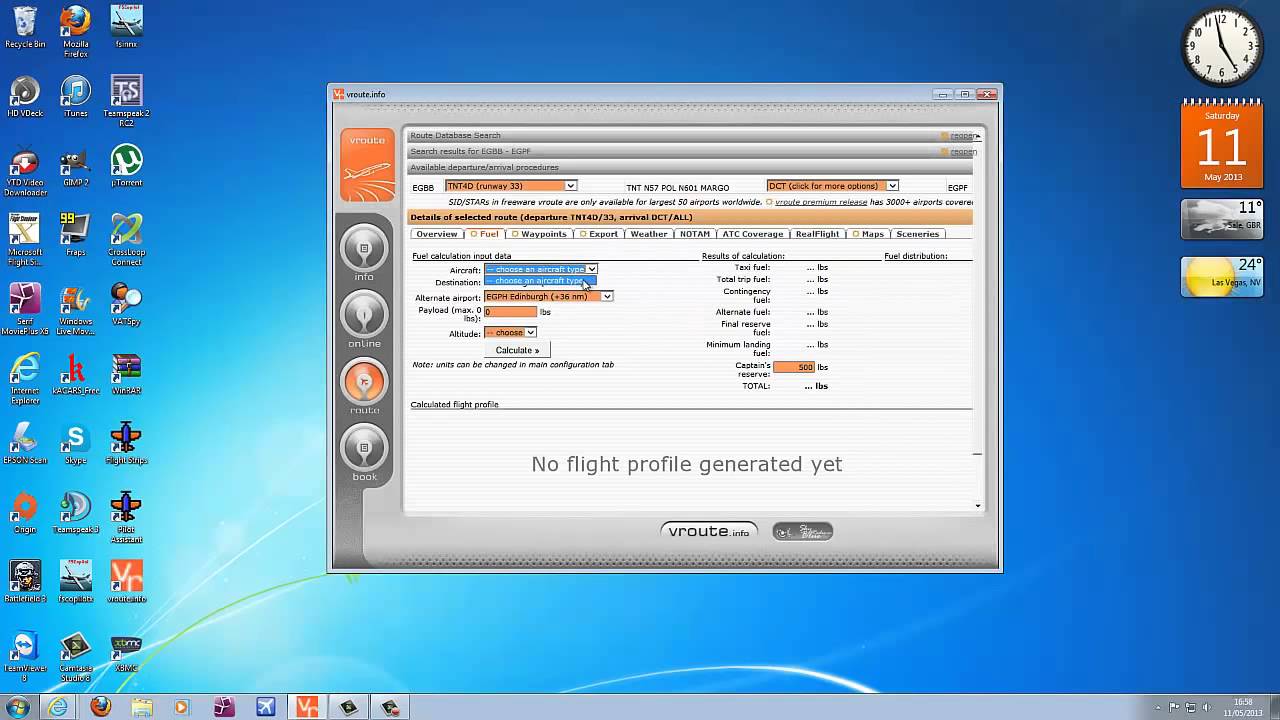
Task: Pick the highlighted 'choose an aircraft type' list option
Action: tap(540, 281)
